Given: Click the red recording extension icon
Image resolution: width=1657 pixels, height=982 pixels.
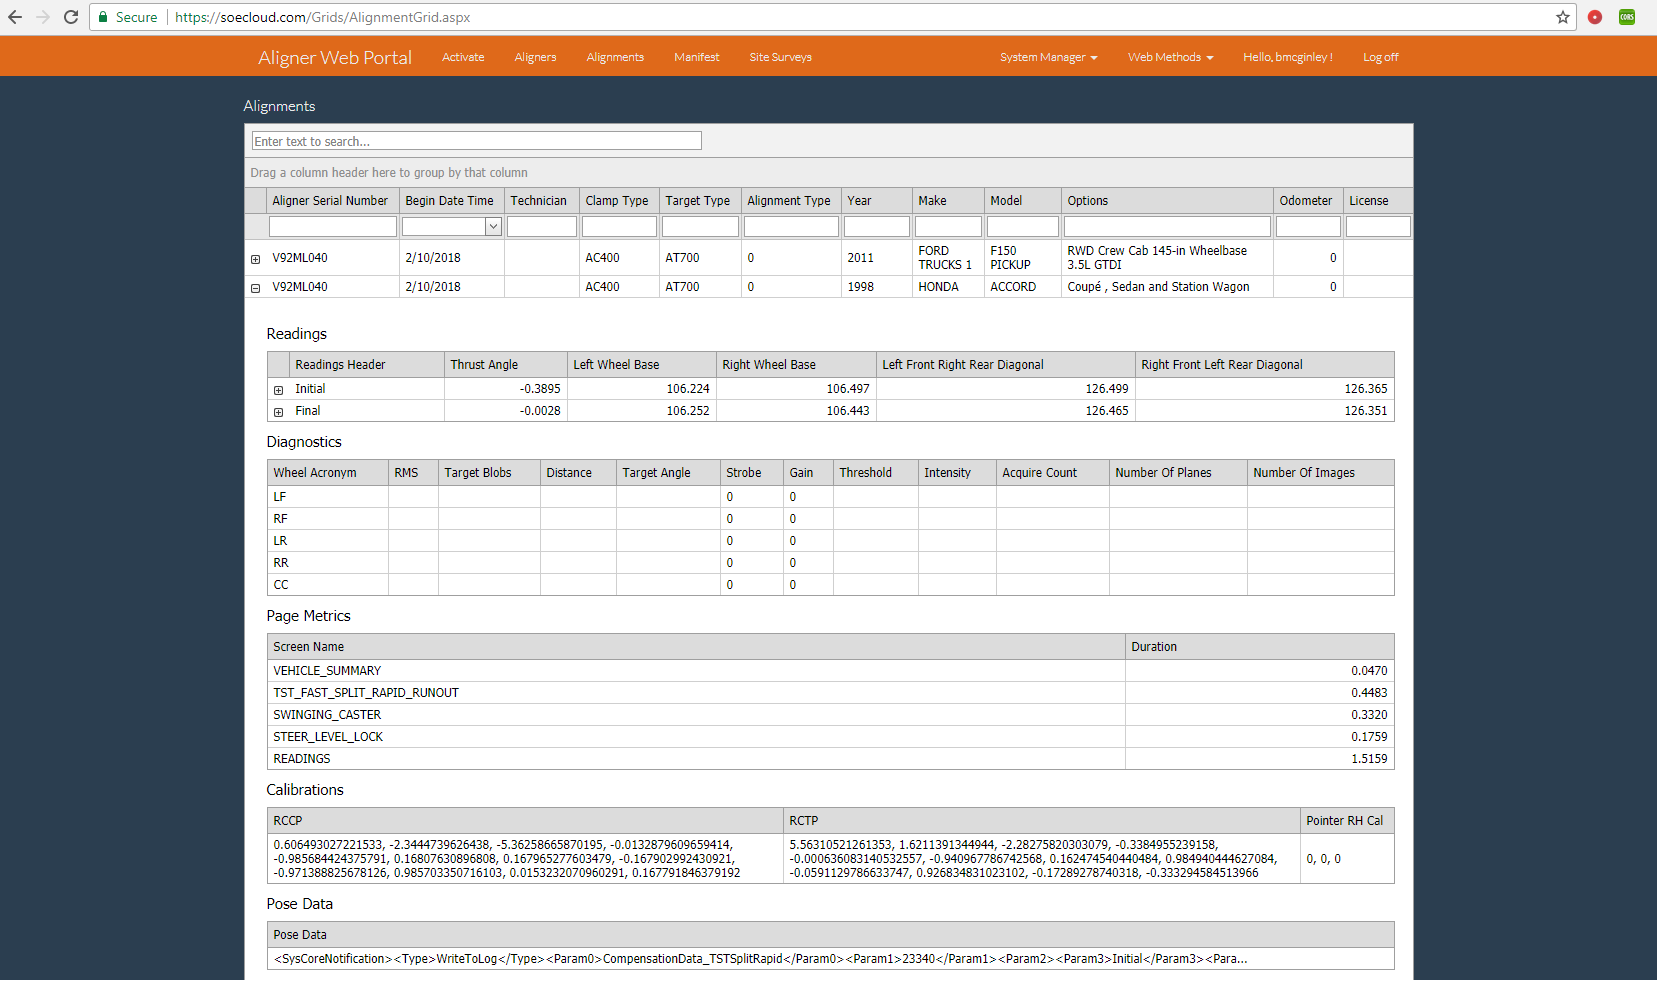Looking at the screenshot, I should pyautogui.click(x=1595, y=17).
